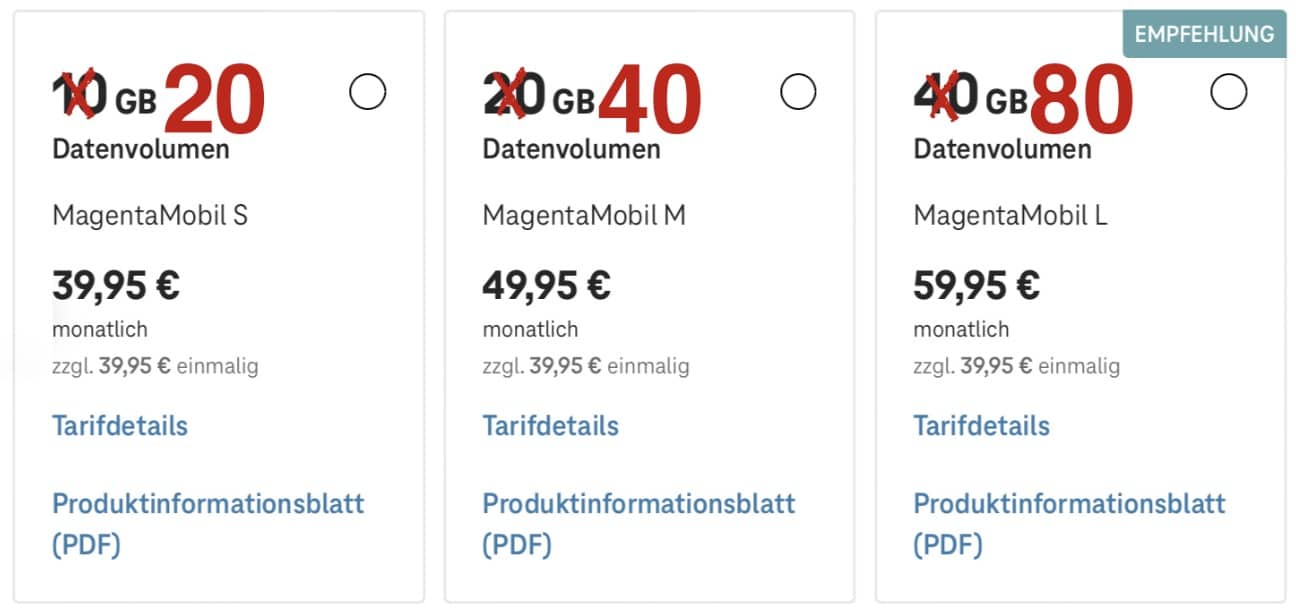Open Produktinformationsblatt PDF for MagentaMobil M
The width and height of the screenshot is (1296, 614).
click(639, 523)
